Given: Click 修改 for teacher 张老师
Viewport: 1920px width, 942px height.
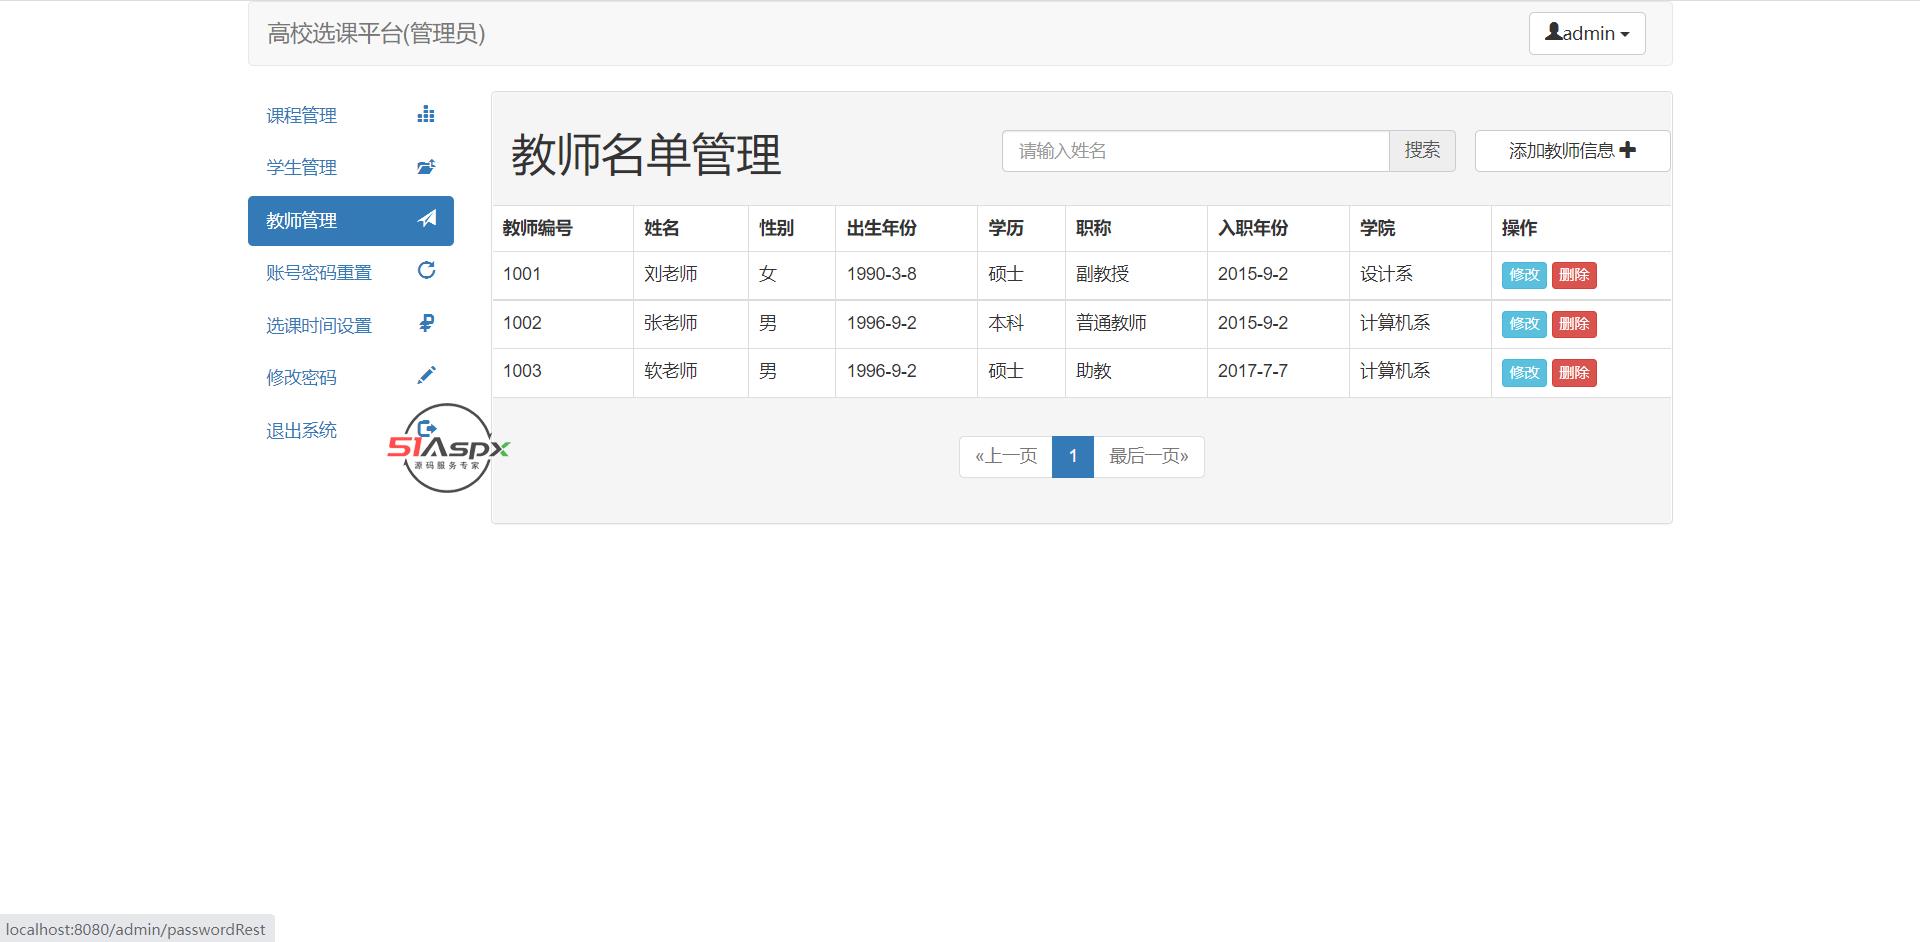Looking at the screenshot, I should click(1524, 324).
